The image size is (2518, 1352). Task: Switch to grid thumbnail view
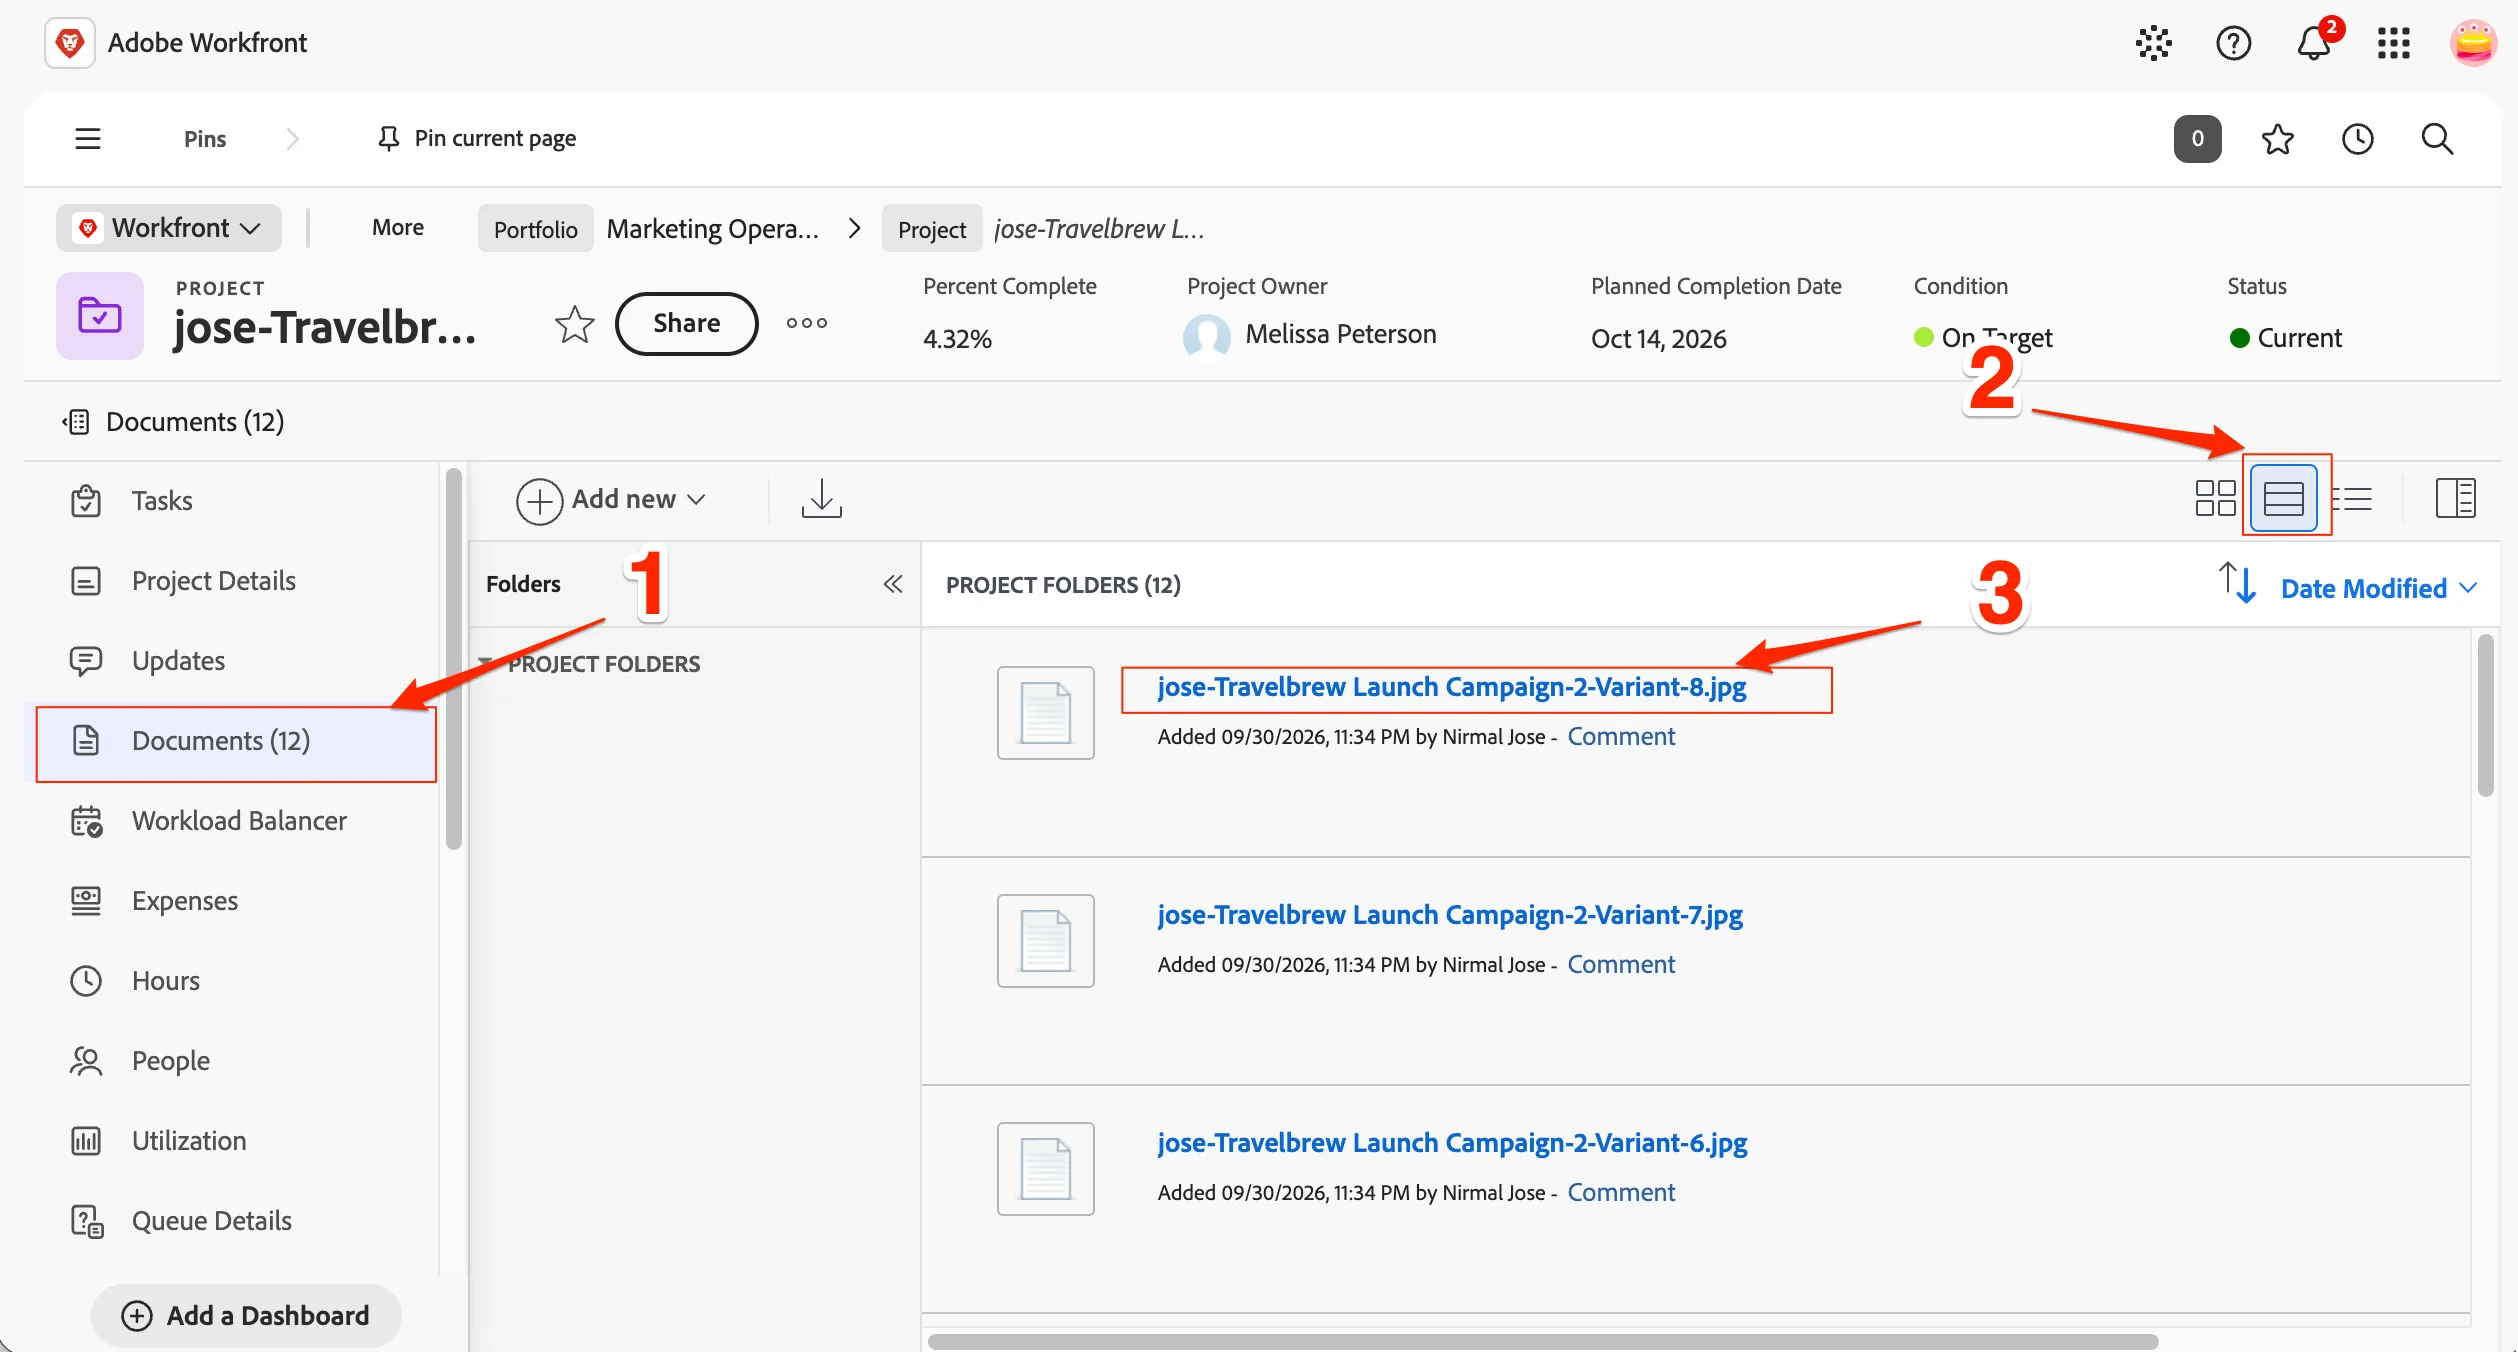coord(2215,498)
